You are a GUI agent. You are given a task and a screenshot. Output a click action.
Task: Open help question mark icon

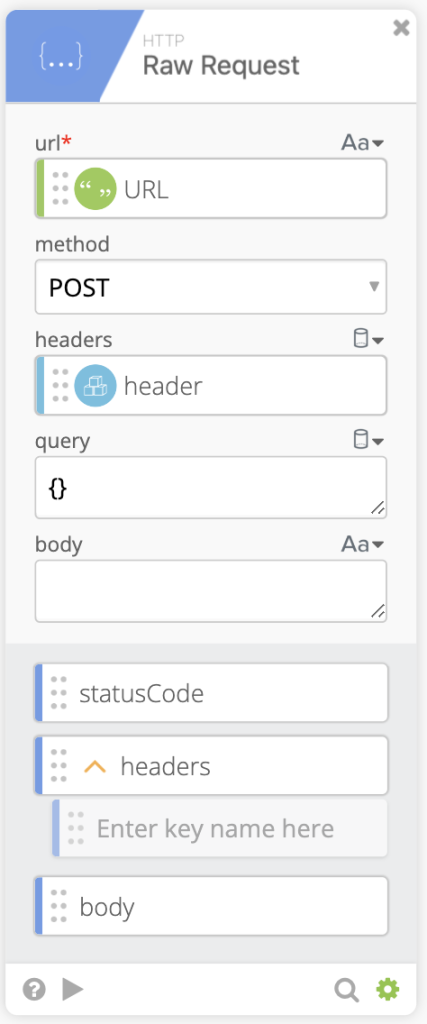coord(34,989)
